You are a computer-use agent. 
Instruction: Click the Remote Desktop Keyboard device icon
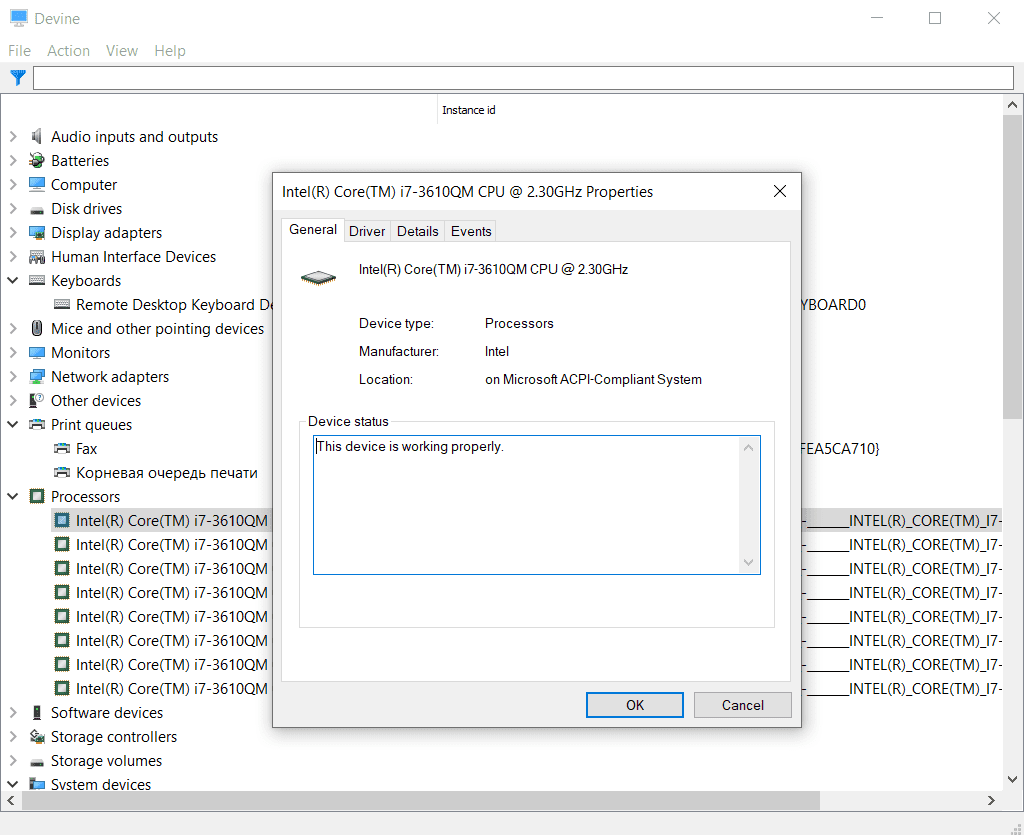[x=61, y=305]
